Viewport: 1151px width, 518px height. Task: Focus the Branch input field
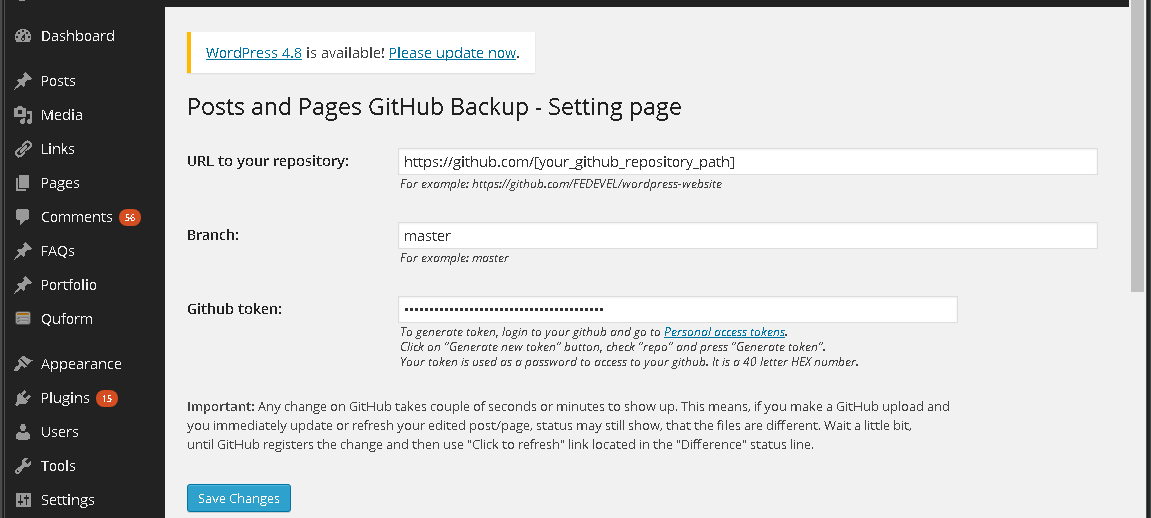coord(747,236)
